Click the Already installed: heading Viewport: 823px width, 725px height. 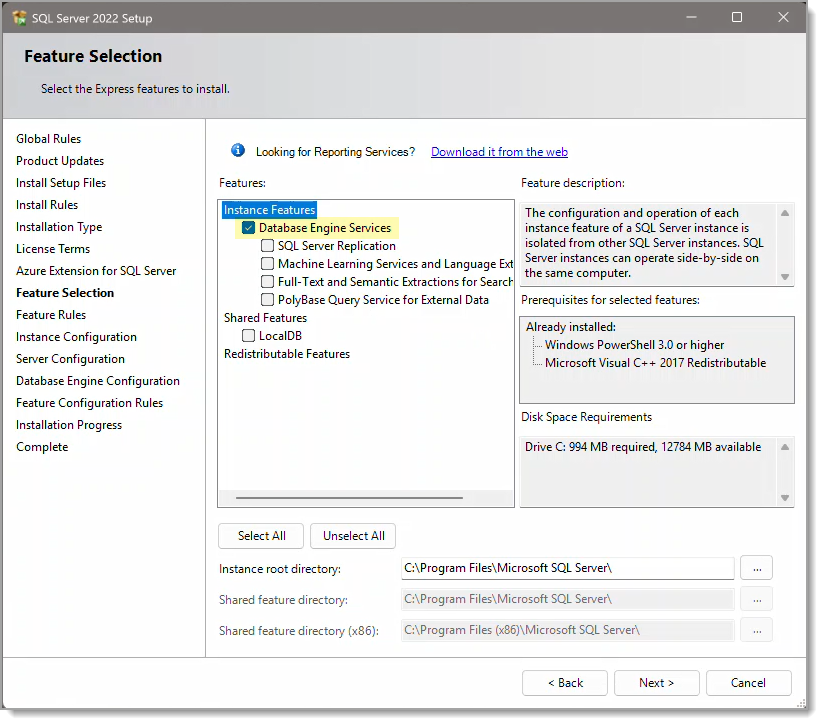click(x=571, y=327)
